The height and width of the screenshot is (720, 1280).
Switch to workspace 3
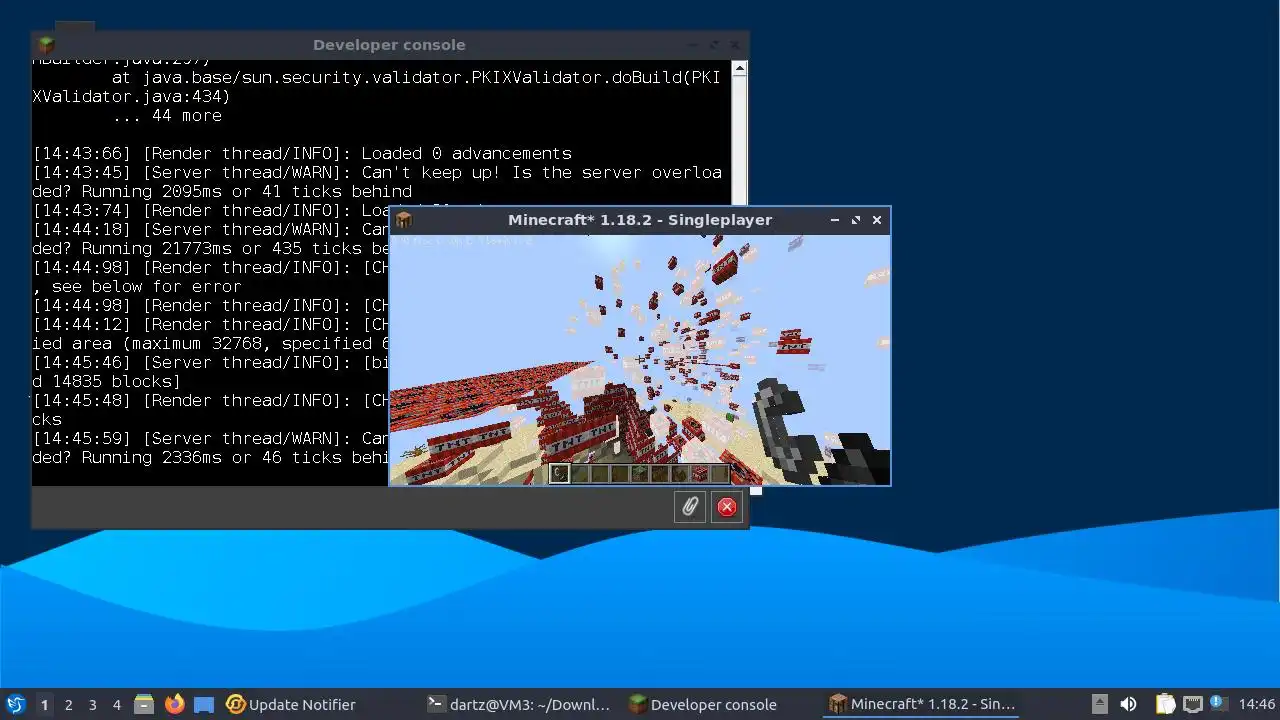(93, 704)
